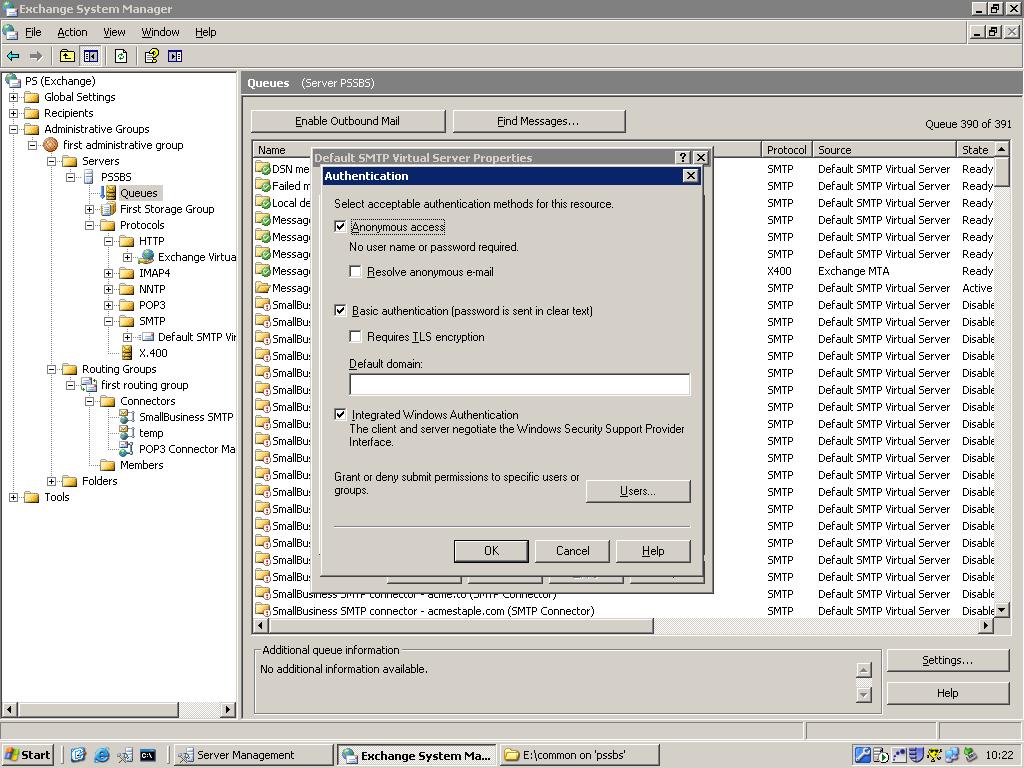Click the Protocol column header
The height and width of the screenshot is (768, 1024).
tap(787, 150)
